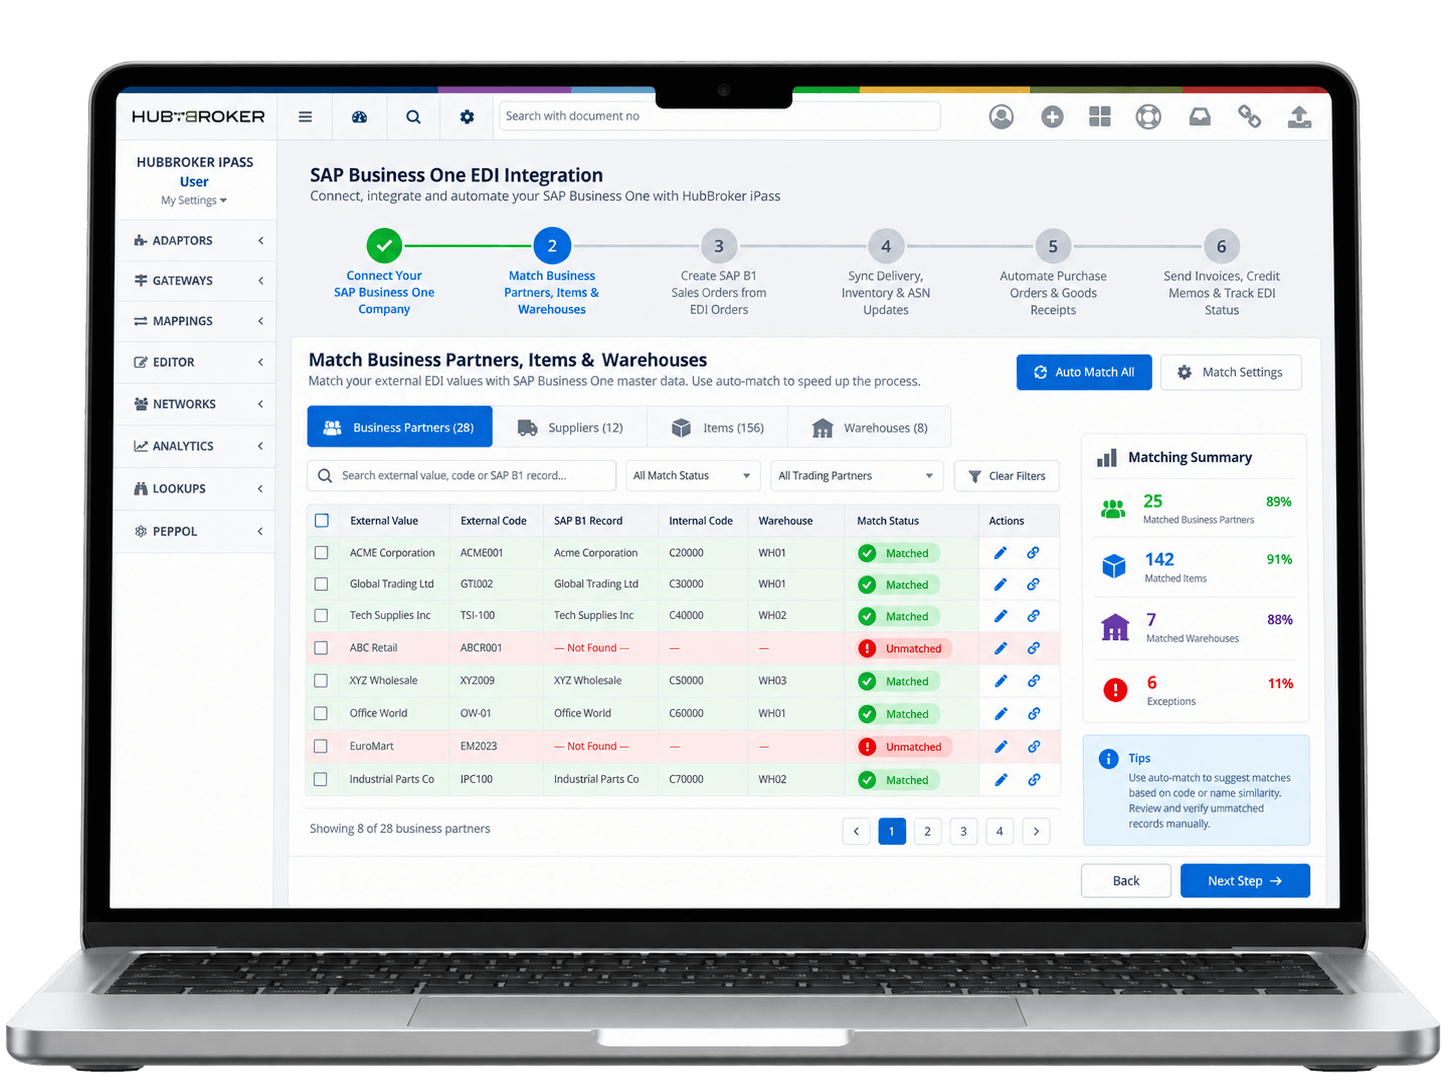The height and width of the screenshot is (1086, 1448).
Task: Edit the Global Trading Ltd row
Action: point(1000,585)
